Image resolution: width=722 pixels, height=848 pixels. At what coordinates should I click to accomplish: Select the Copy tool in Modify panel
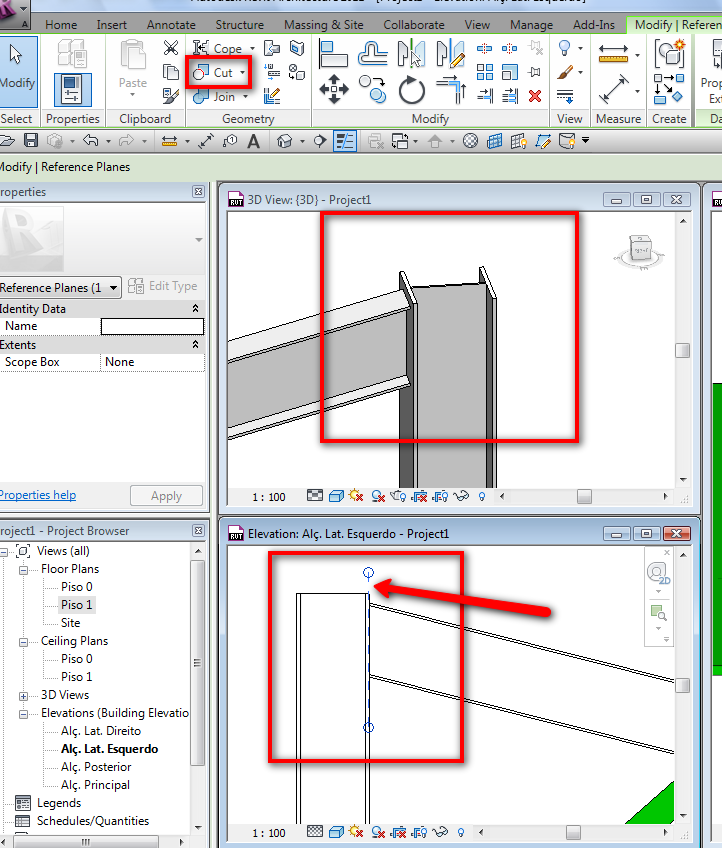(x=372, y=89)
